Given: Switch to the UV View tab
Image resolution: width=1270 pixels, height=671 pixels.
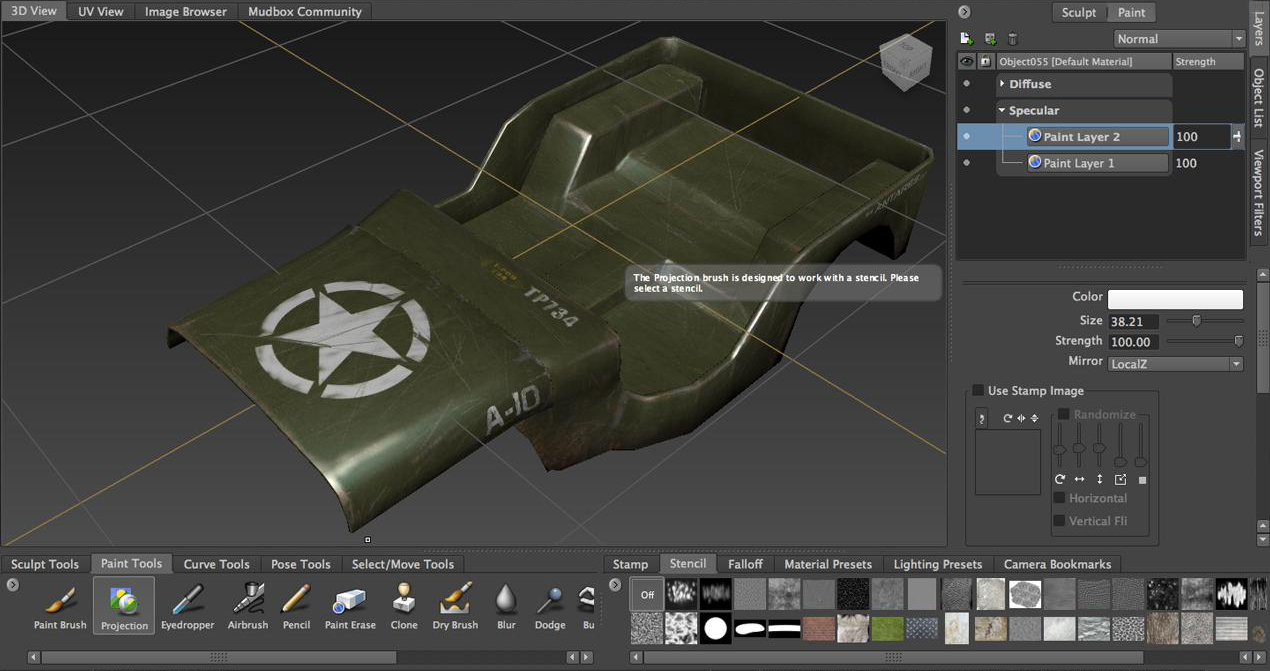Looking at the screenshot, I should pyautogui.click(x=100, y=11).
